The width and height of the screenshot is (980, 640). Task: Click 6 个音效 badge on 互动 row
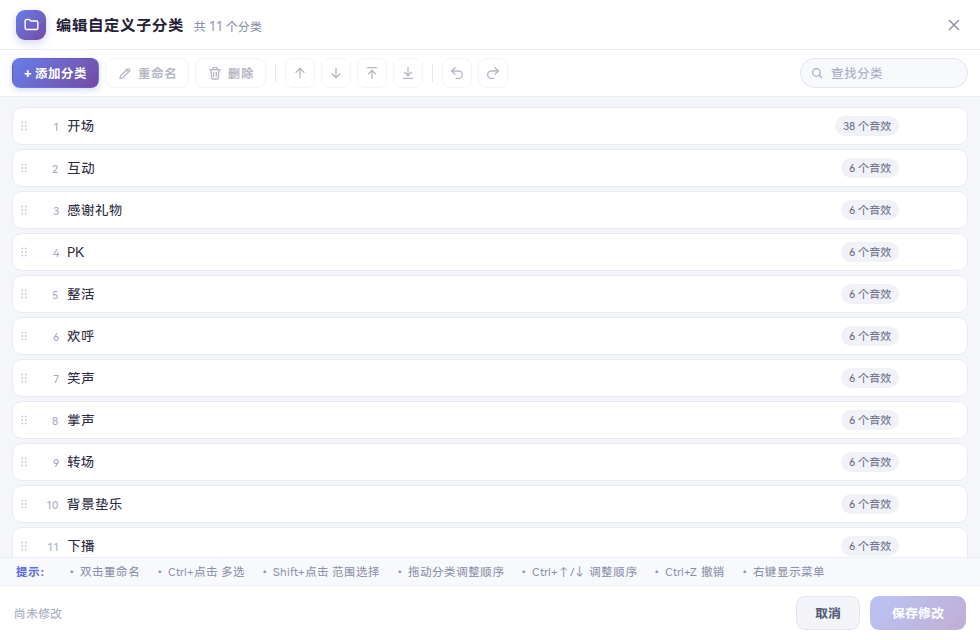pyautogui.click(x=870, y=168)
